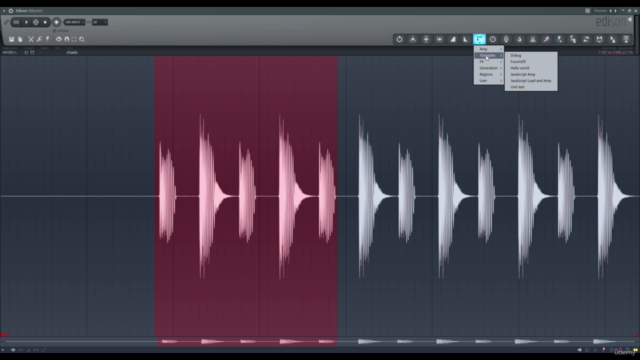Click the time stretch icon after droplet
The height and width of the screenshot is (360, 640).
pos(533,39)
